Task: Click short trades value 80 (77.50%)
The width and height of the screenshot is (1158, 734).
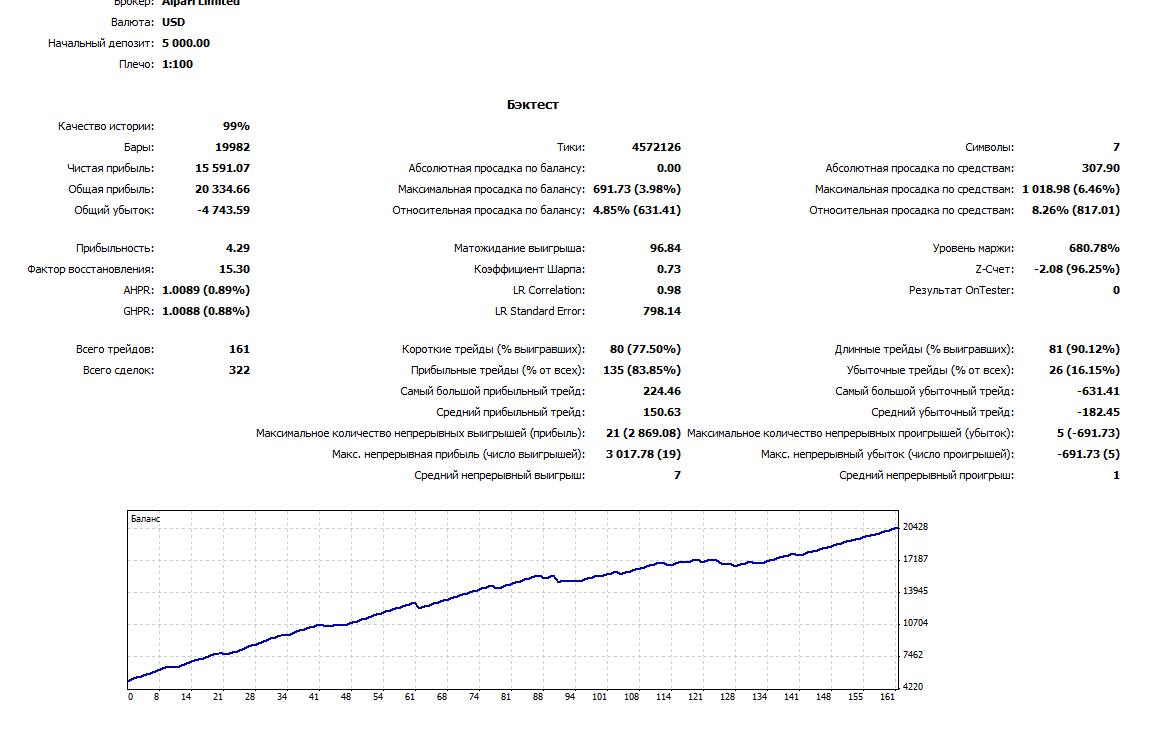Action: click(645, 349)
